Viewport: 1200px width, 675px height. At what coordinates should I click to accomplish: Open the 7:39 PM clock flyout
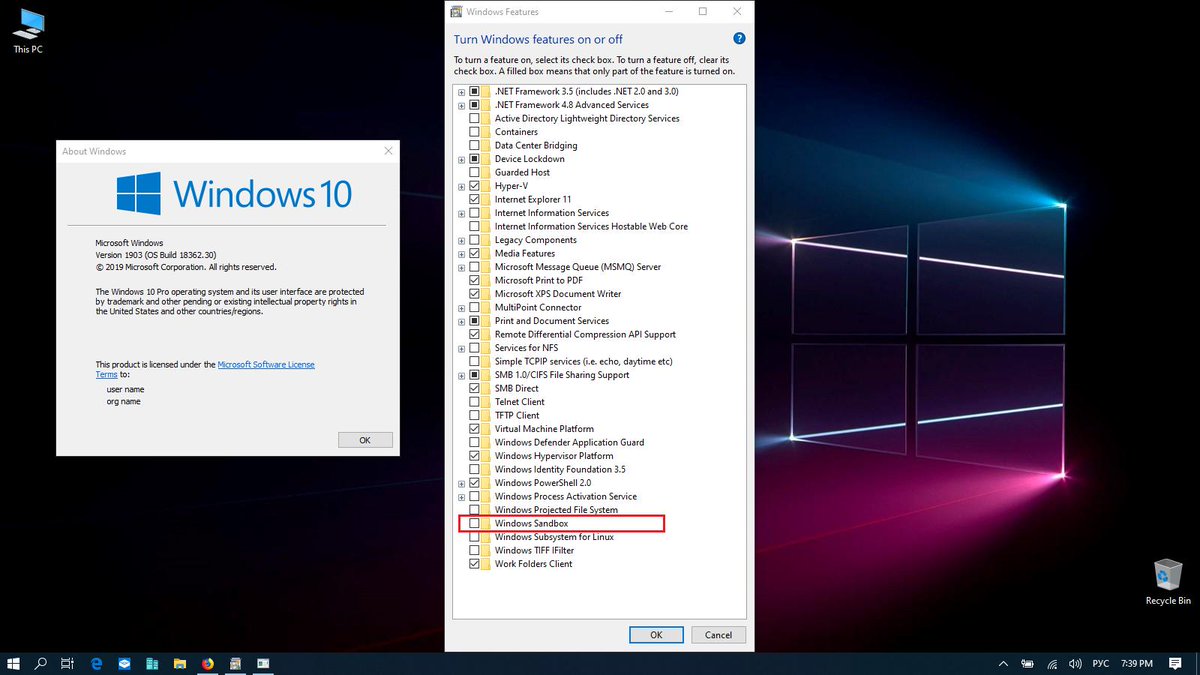[x=1137, y=663]
